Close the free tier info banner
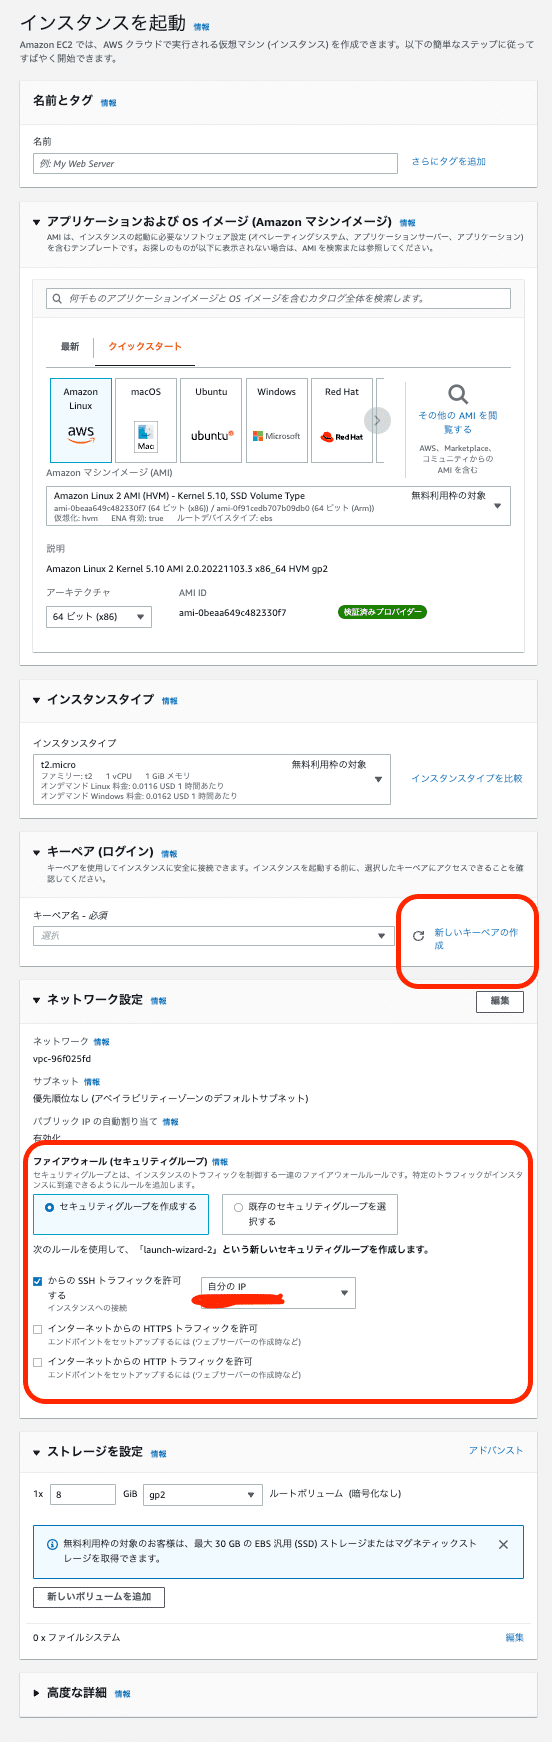This screenshot has height=1742, width=552. click(503, 1544)
